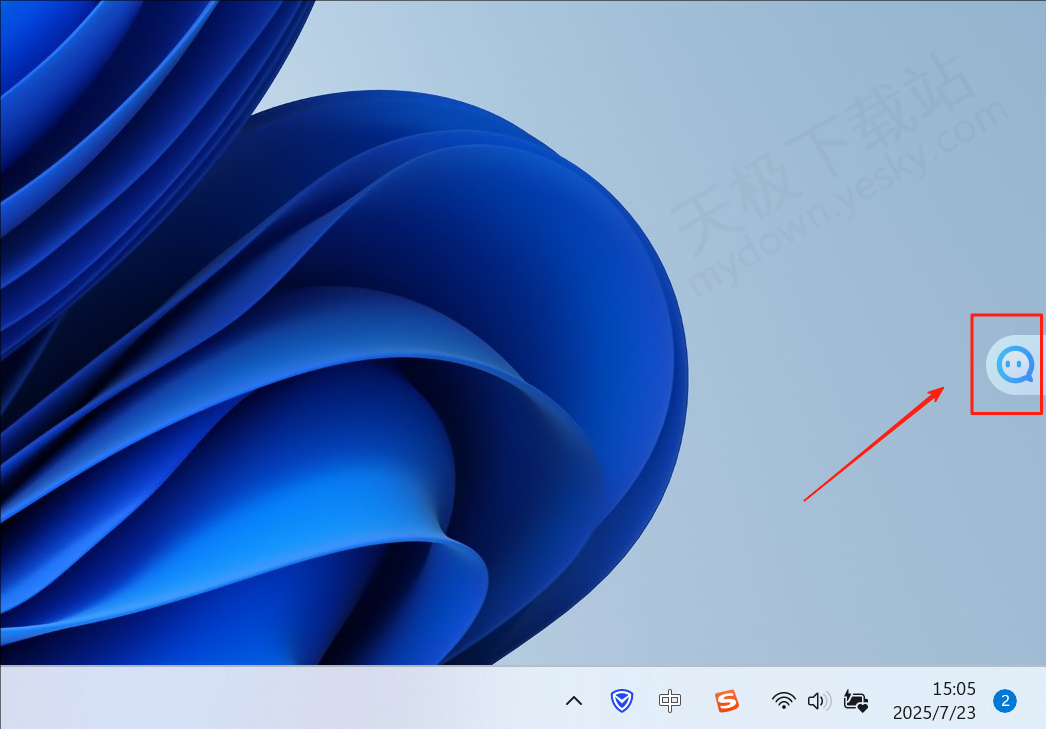Show hidden icons with the tray chevron
Image resolution: width=1046 pixels, height=729 pixels.
574,701
